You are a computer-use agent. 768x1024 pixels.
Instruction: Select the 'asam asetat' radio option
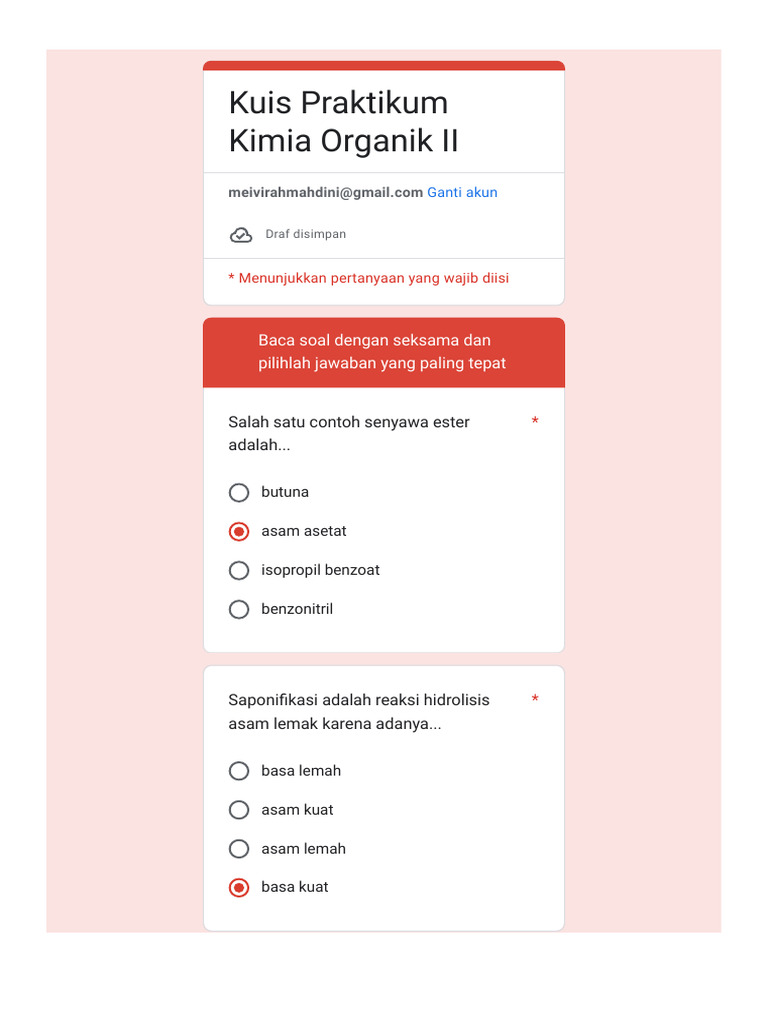(x=239, y=531)
